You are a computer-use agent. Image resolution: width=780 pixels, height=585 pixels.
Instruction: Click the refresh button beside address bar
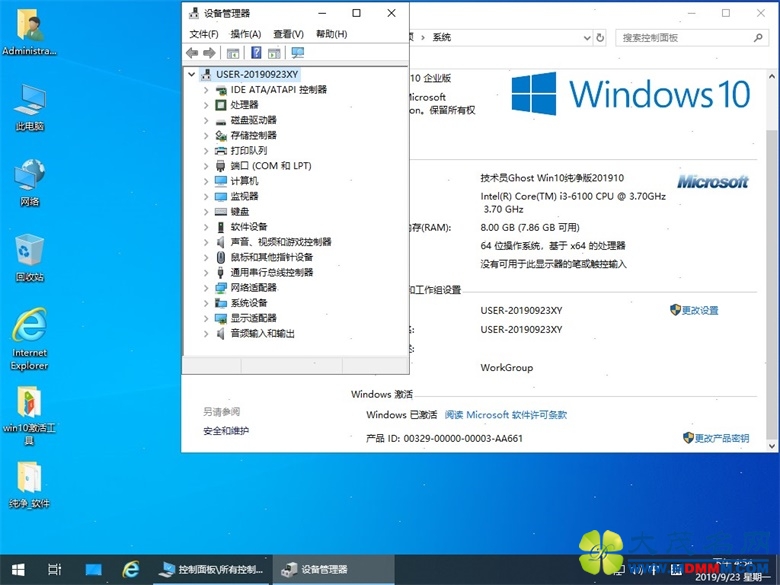click(x=600, y=38)
